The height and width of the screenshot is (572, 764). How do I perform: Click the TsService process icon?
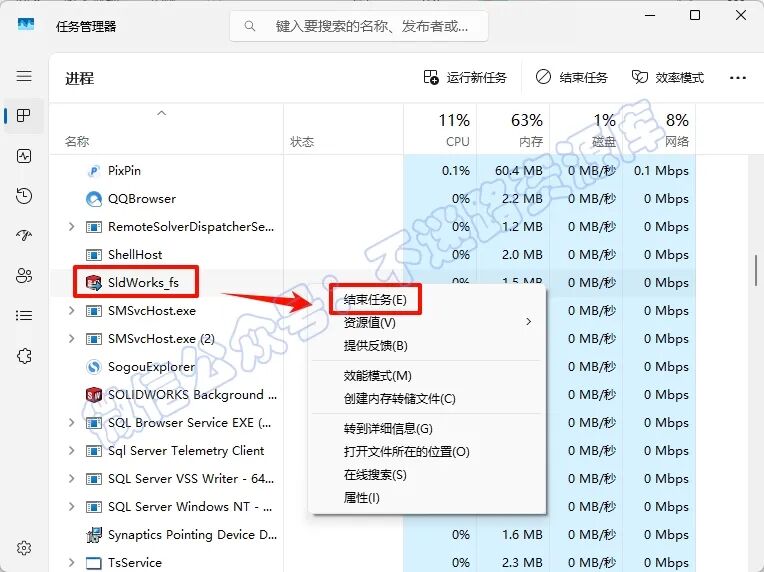pos(94,563)
